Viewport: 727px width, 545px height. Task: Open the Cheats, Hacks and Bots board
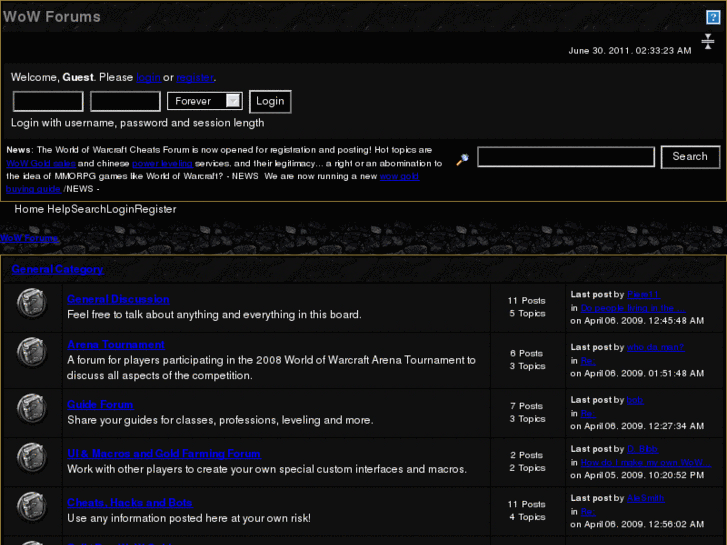[x=130, y=503]
